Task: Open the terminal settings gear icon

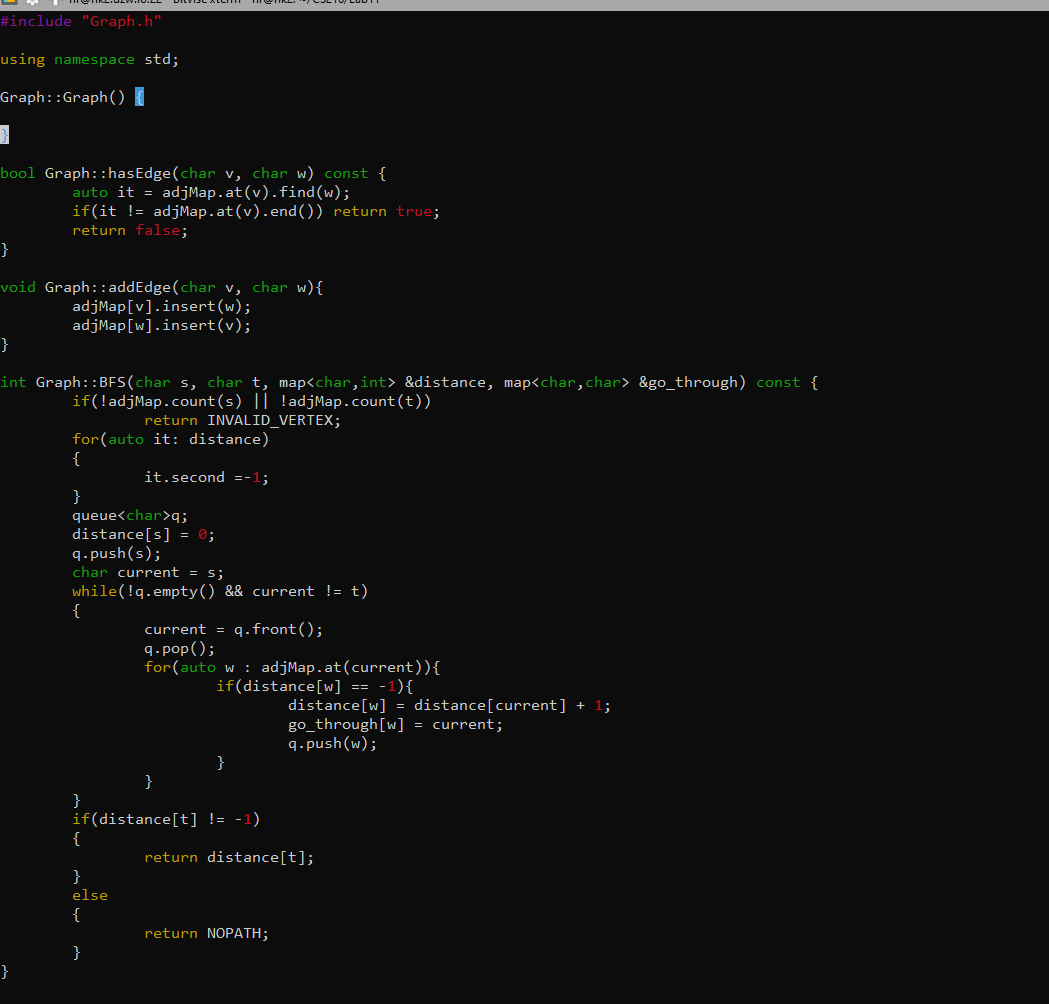Action: click(x=31, y=4)
